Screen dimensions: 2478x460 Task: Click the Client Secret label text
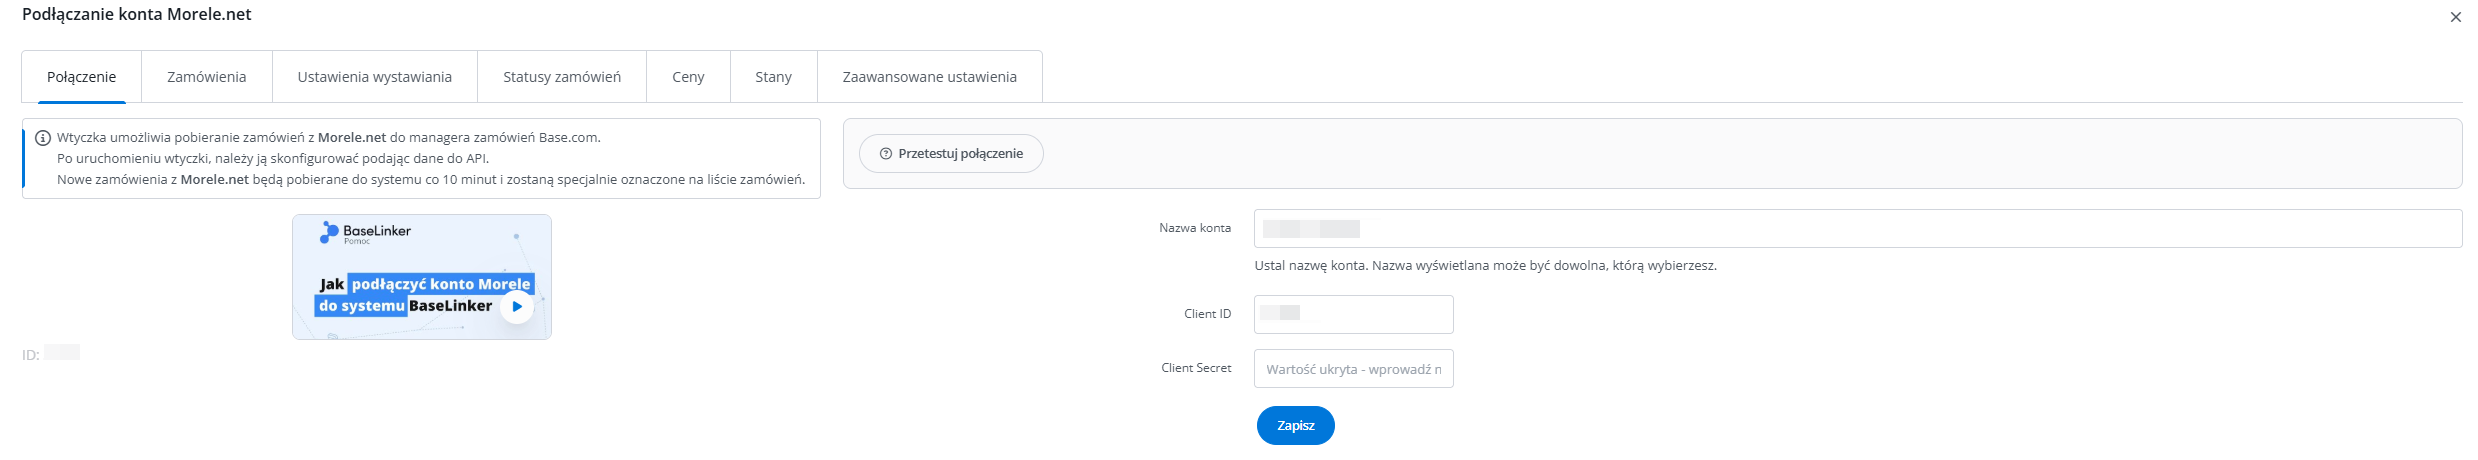pyautogui.click(x=1195, y=368)
